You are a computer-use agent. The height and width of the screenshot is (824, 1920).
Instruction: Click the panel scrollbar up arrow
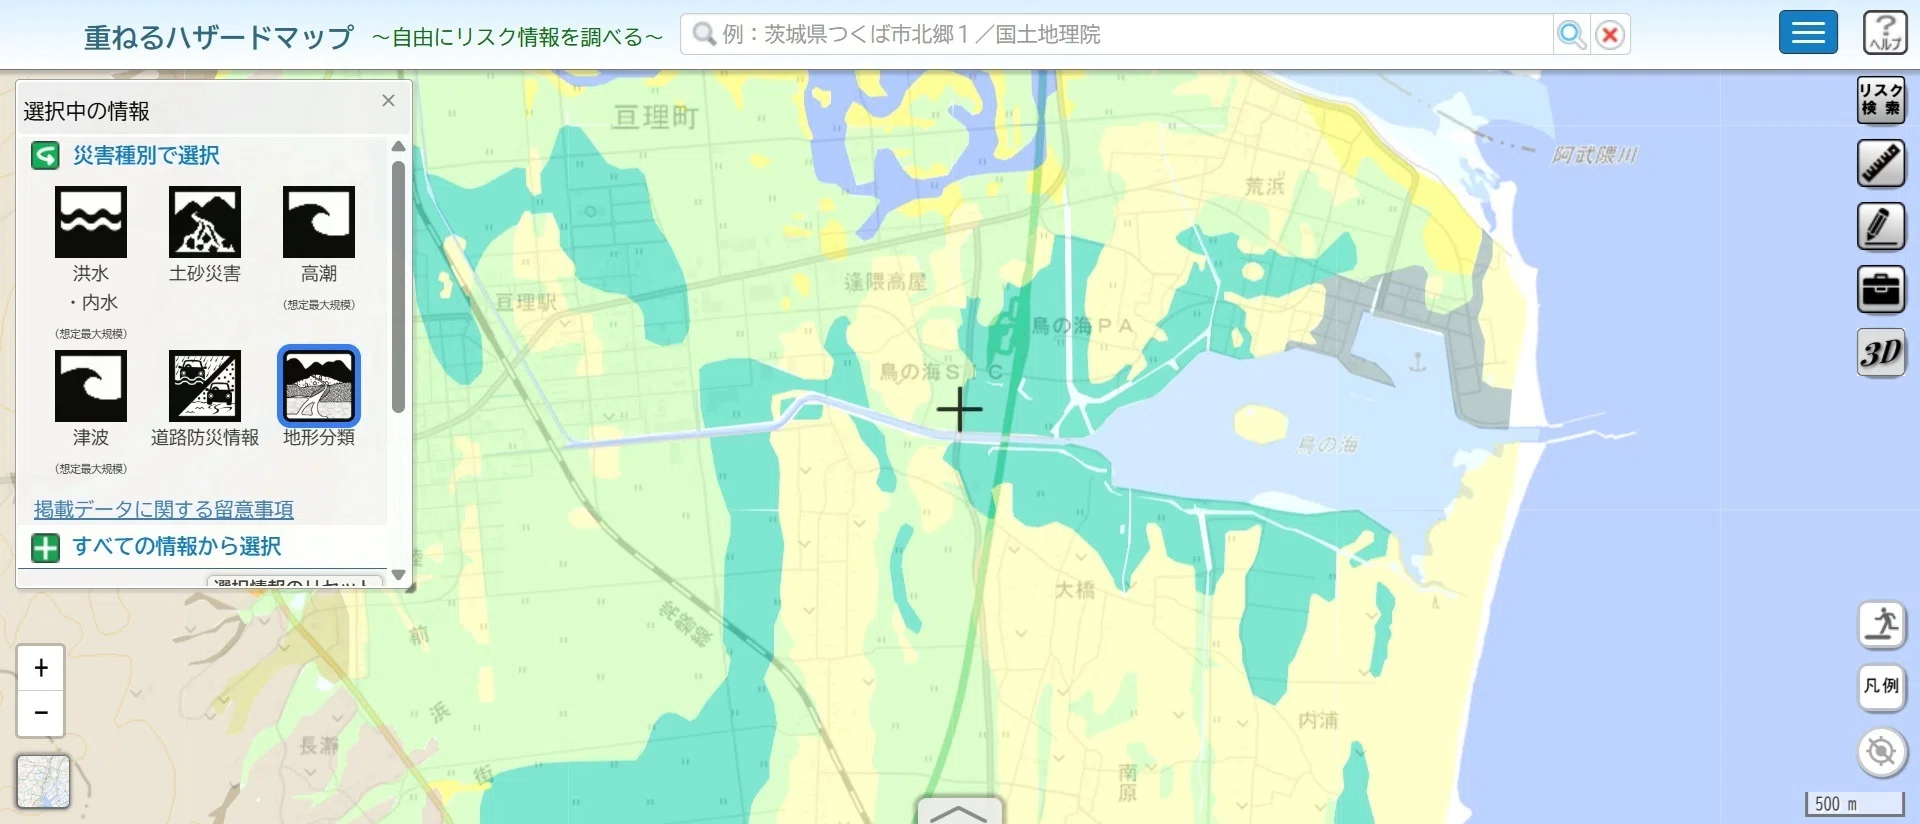coord(398,147)
